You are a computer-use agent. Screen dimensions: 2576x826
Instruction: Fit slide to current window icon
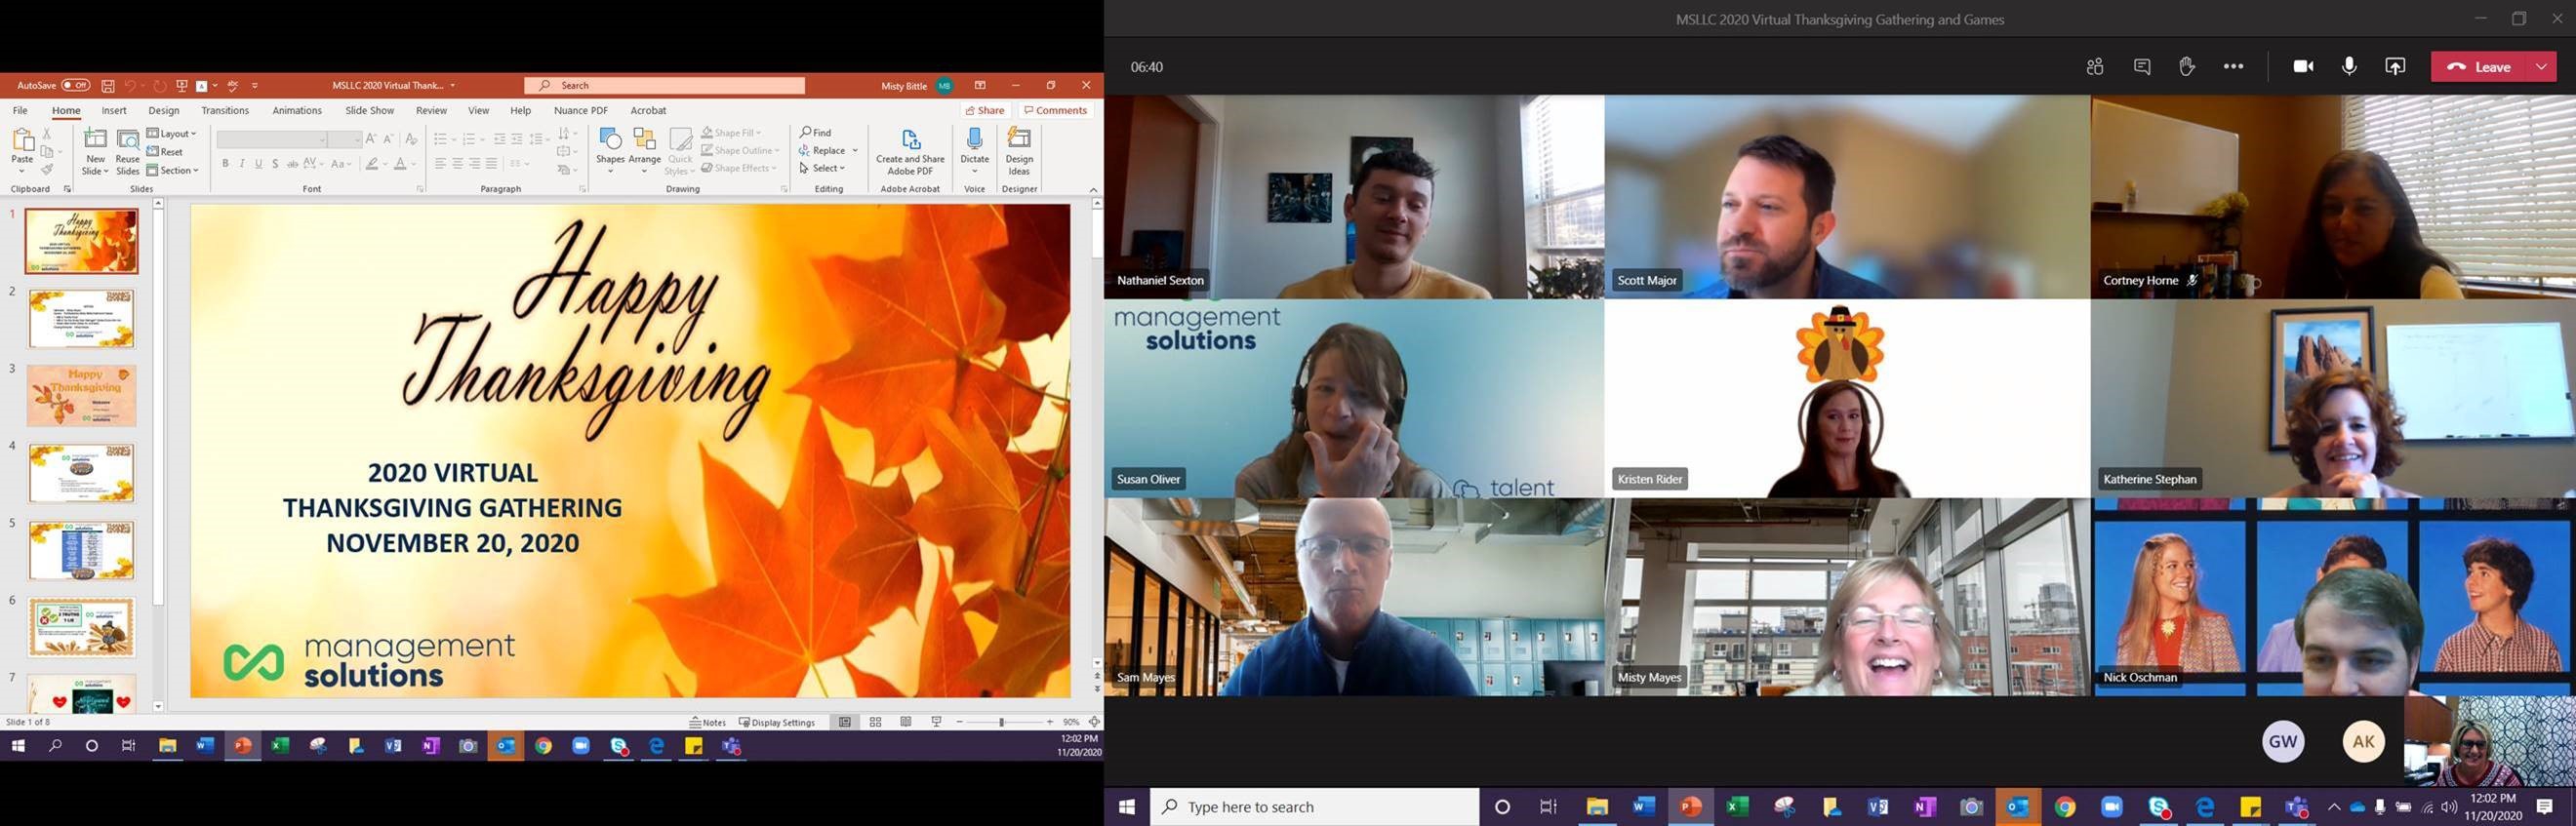pyautogui.click(x=1094, y=722)
